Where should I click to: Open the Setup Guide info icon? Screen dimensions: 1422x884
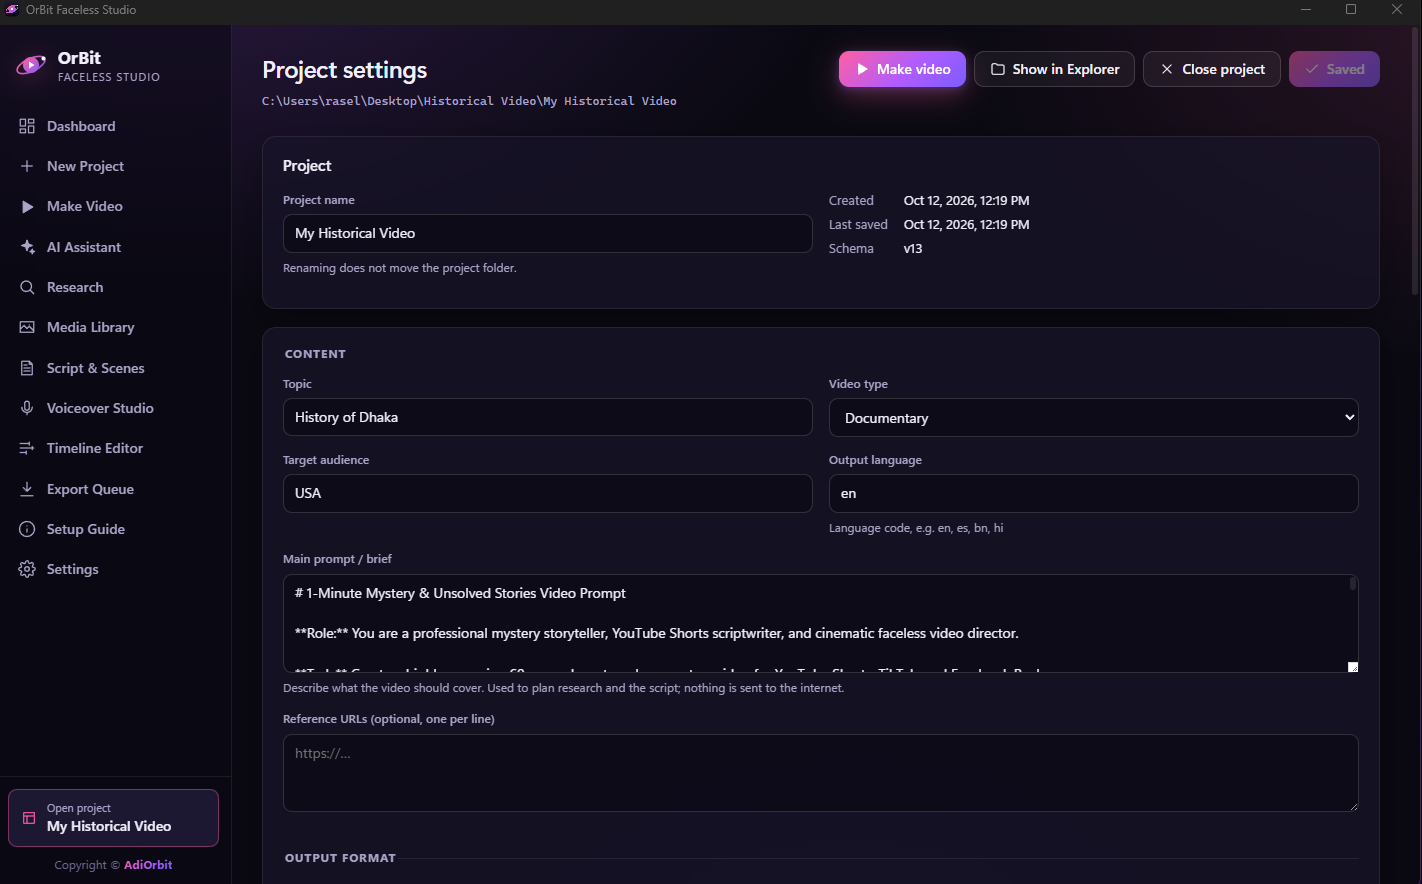pyautogui.click(x=27, y=529)
